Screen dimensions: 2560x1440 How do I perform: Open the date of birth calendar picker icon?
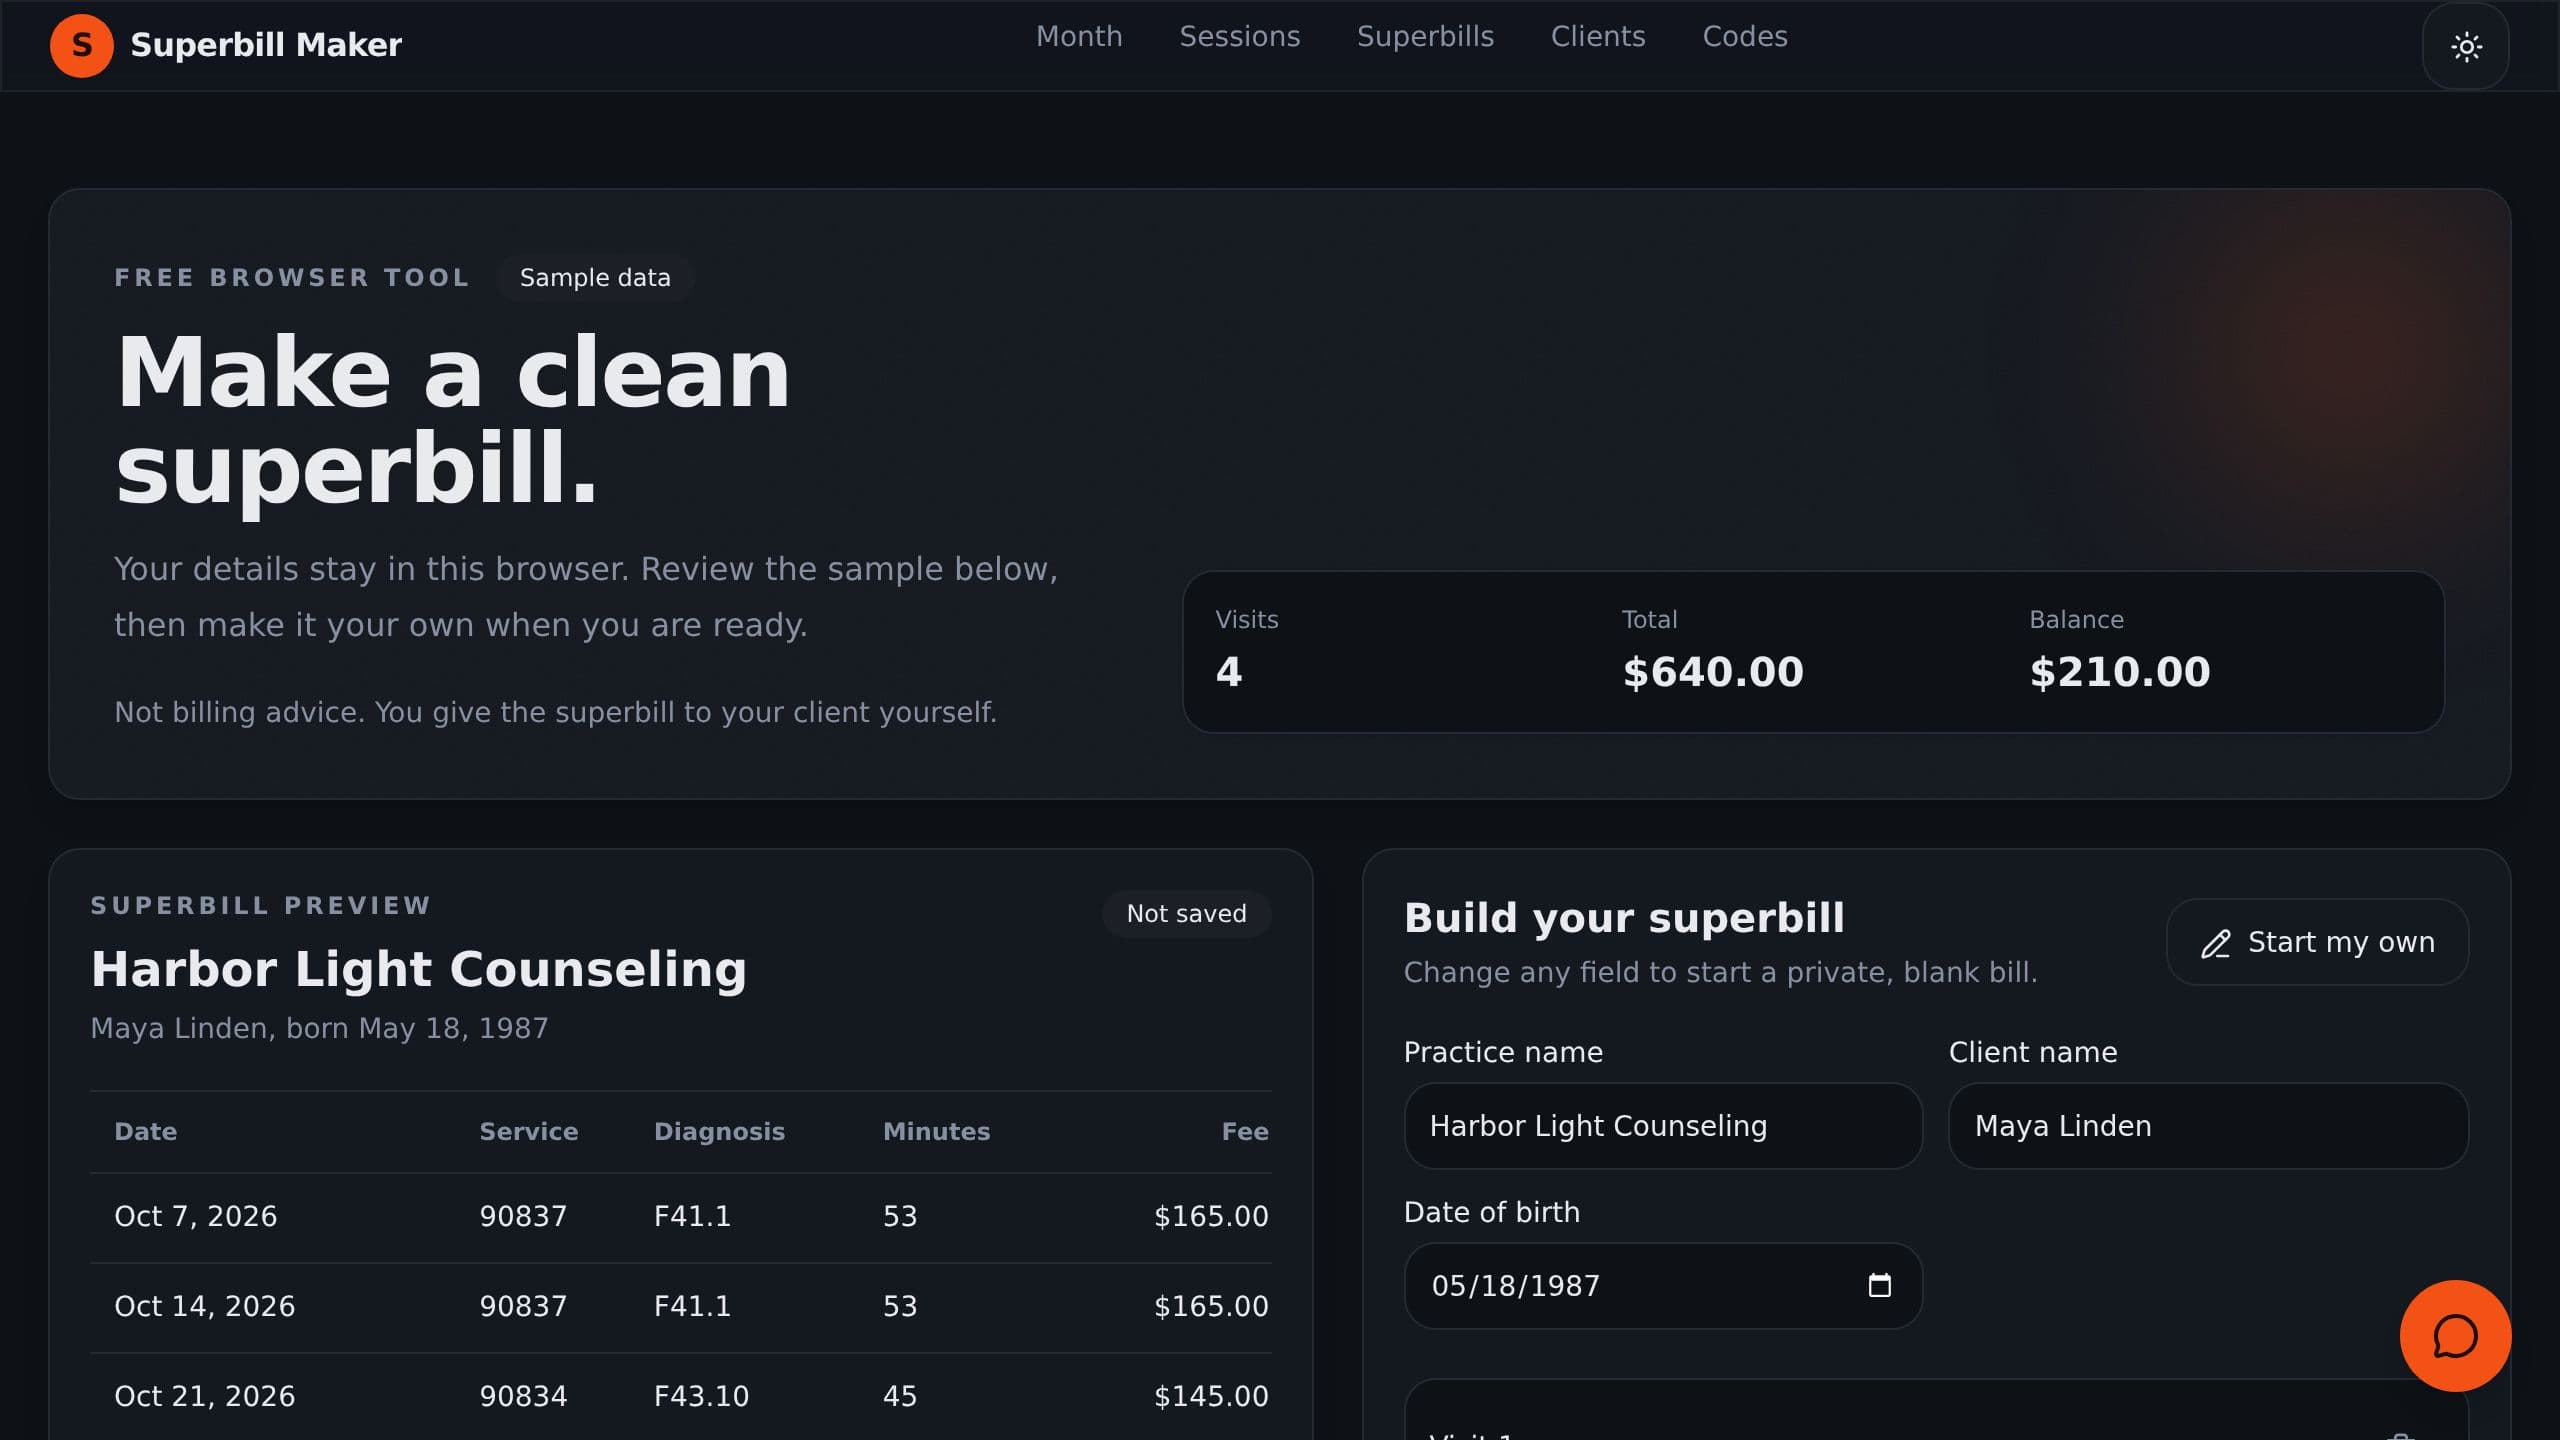click(x=1880, y=1285)
